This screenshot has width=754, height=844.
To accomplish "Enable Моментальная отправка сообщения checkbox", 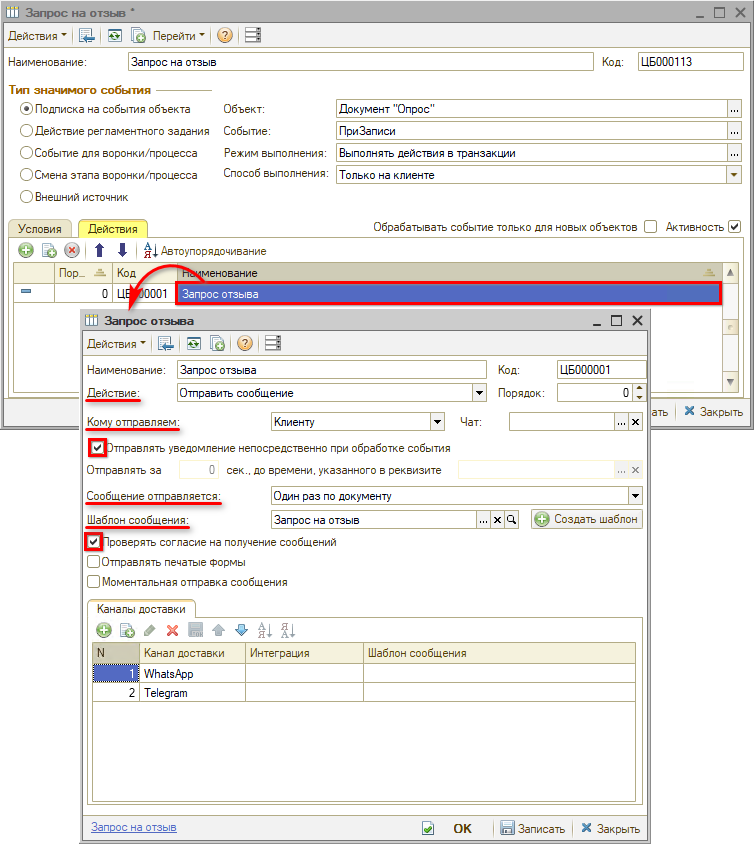I will (x=94, y=582).
